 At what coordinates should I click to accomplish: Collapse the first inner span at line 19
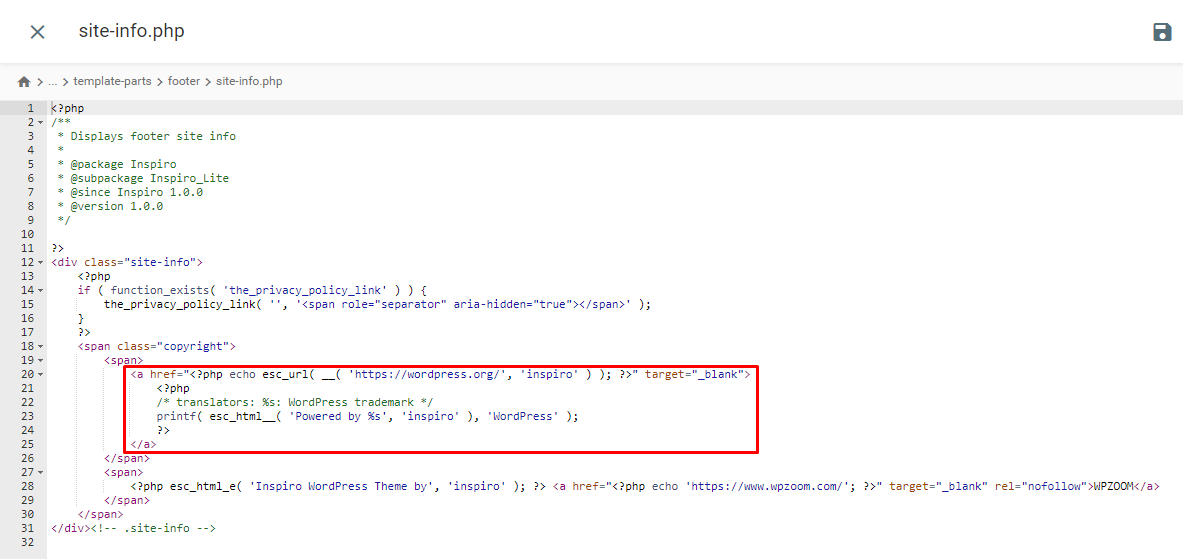[x=41, y=360]
